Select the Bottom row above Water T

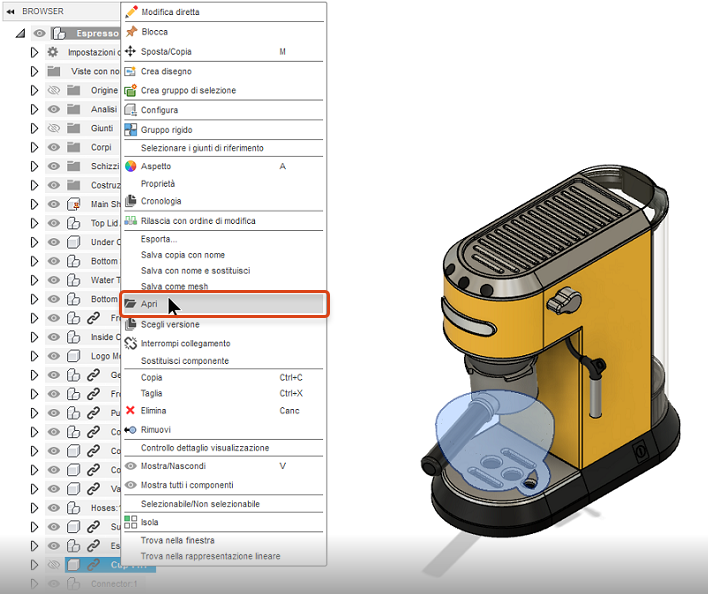(x=104, y=261)
